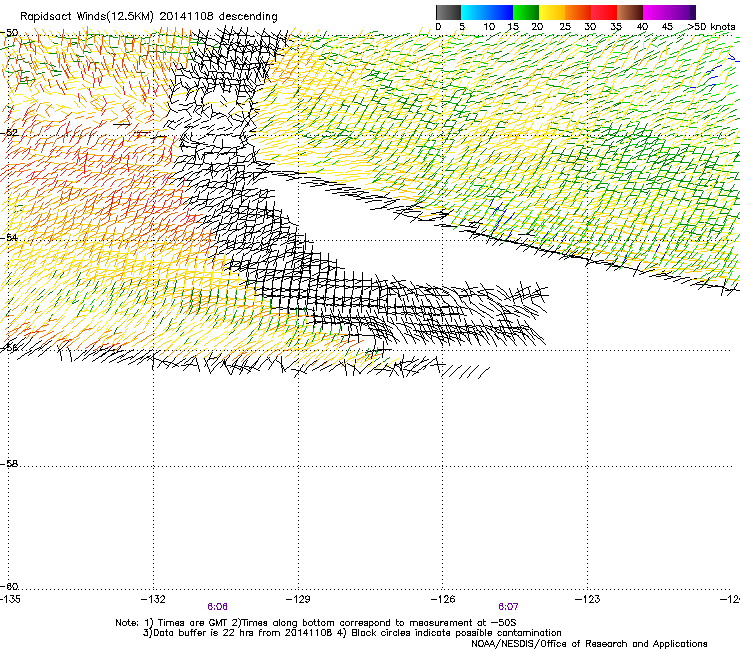Viewport: 740px width, 650px height.
Task: Click the NOAA/NESDIS credit text
Action: 589,644
